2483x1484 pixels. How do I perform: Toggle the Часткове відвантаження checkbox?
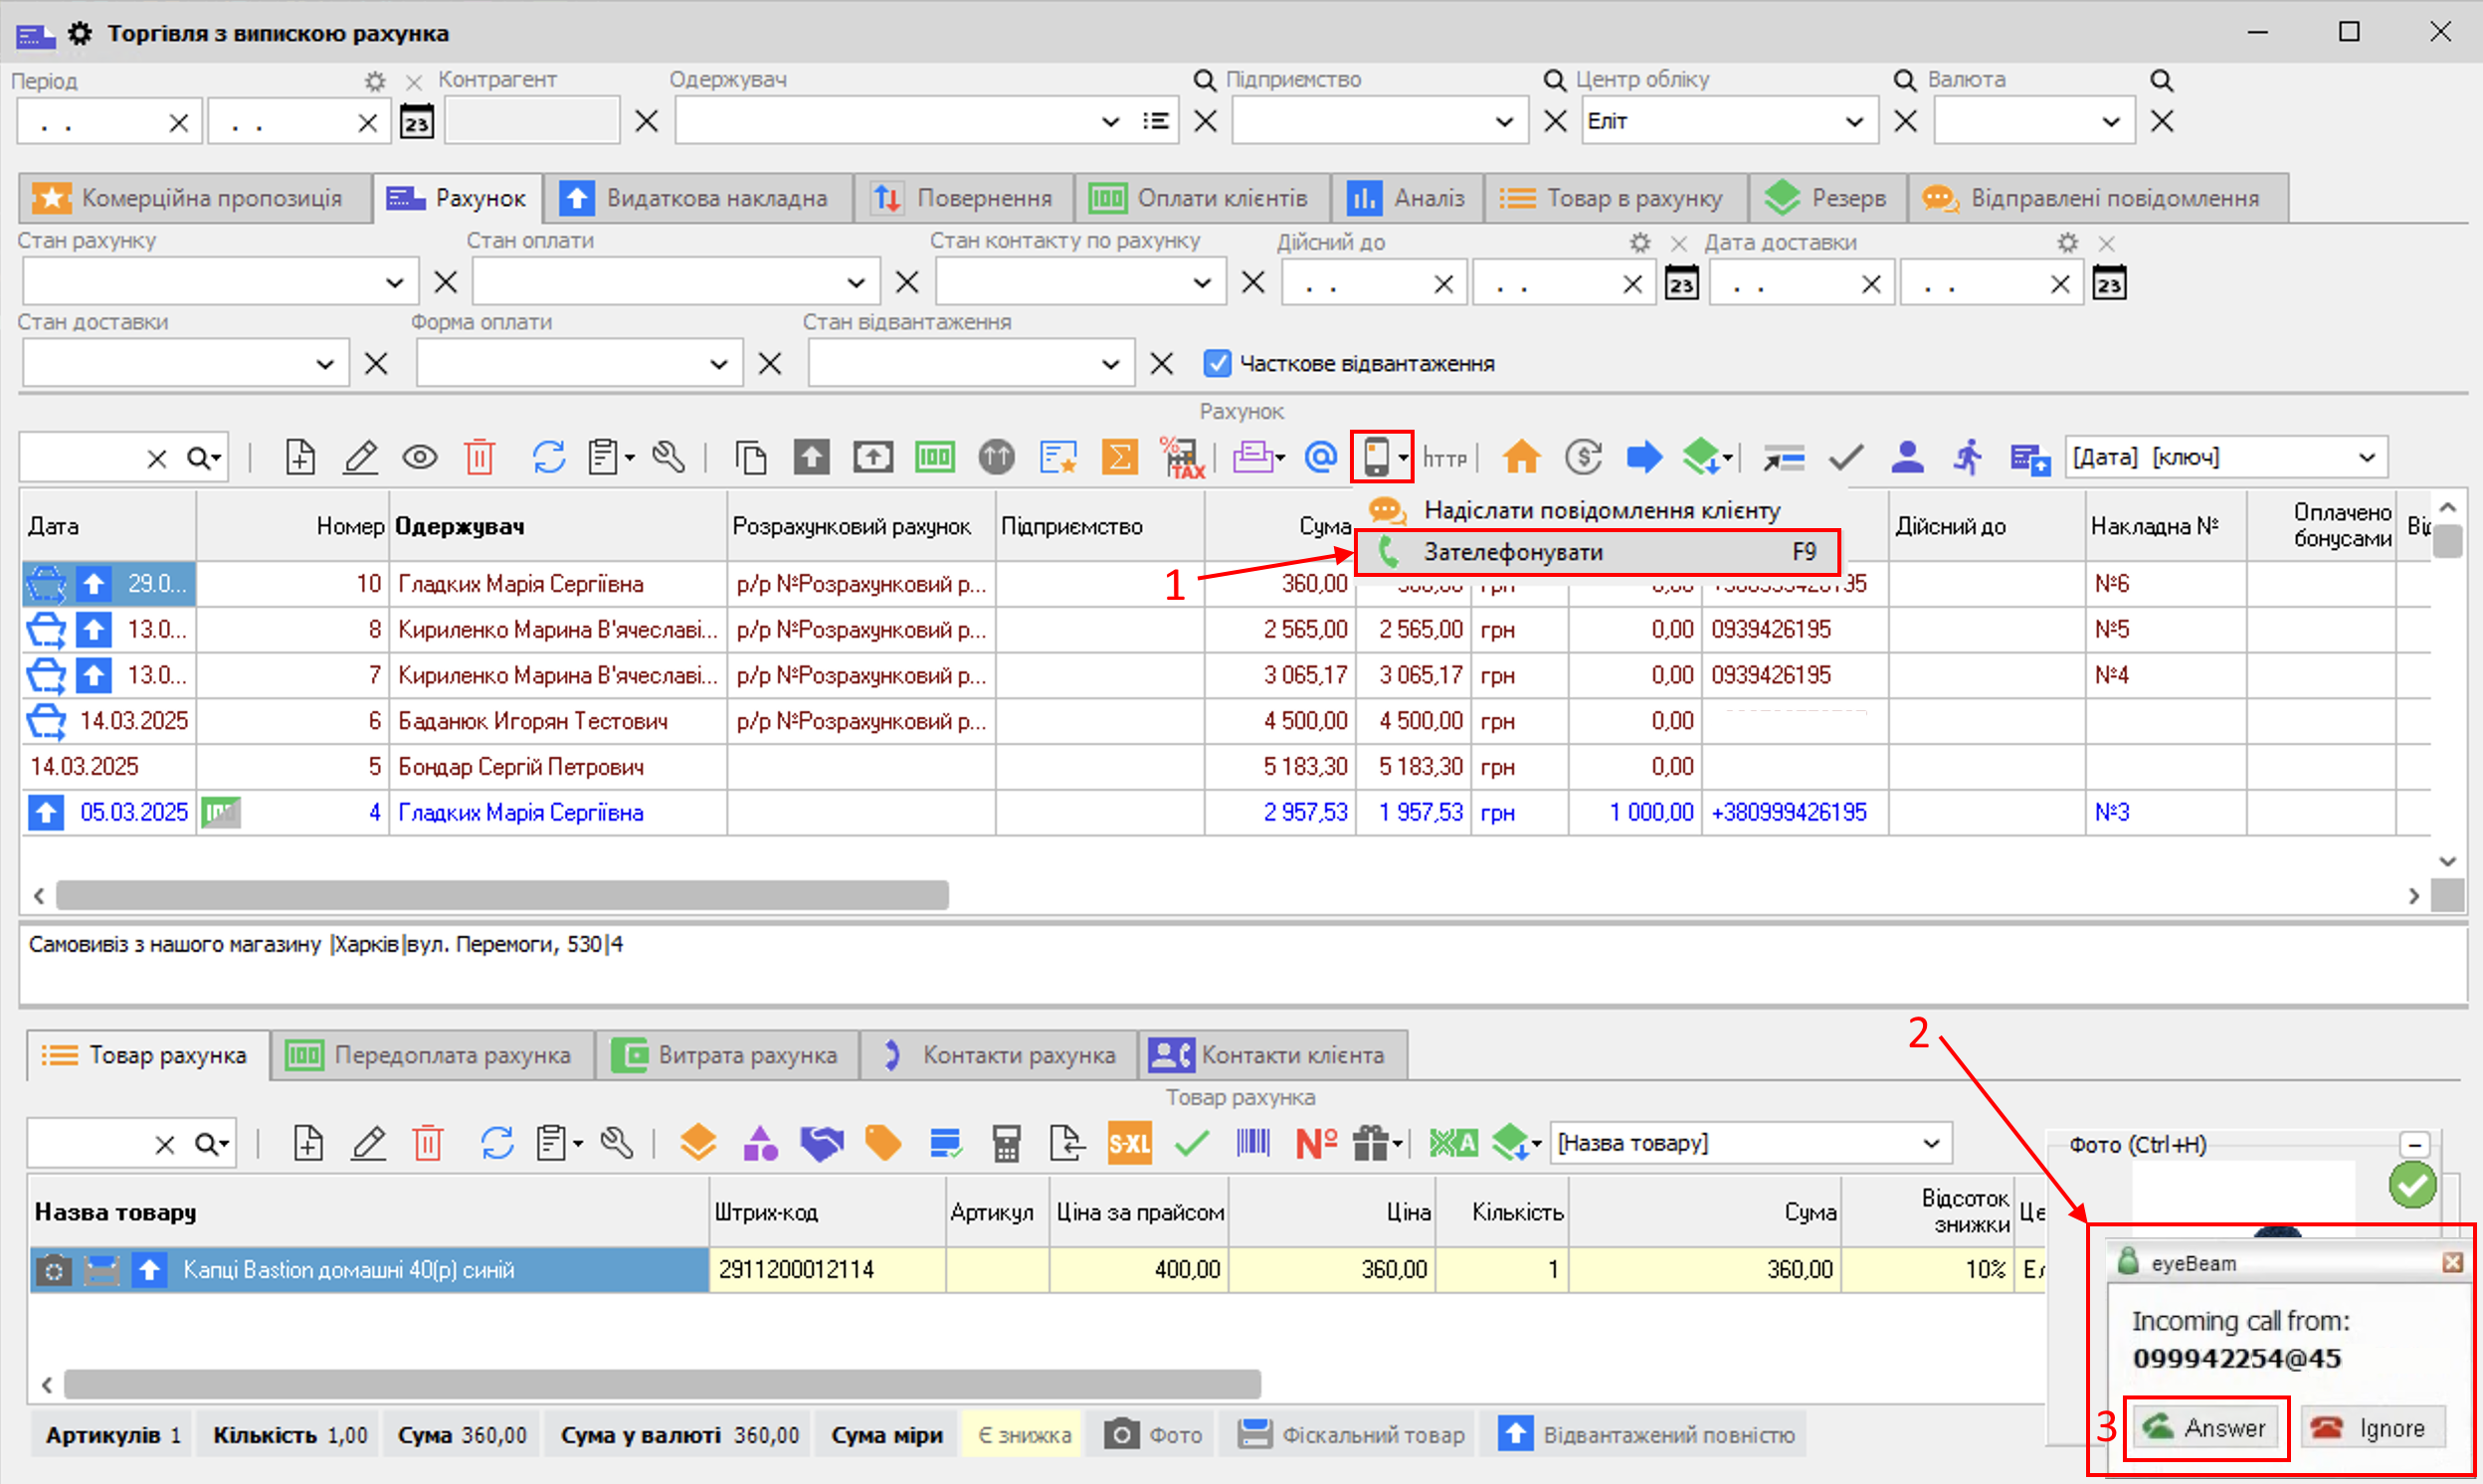1216,364
